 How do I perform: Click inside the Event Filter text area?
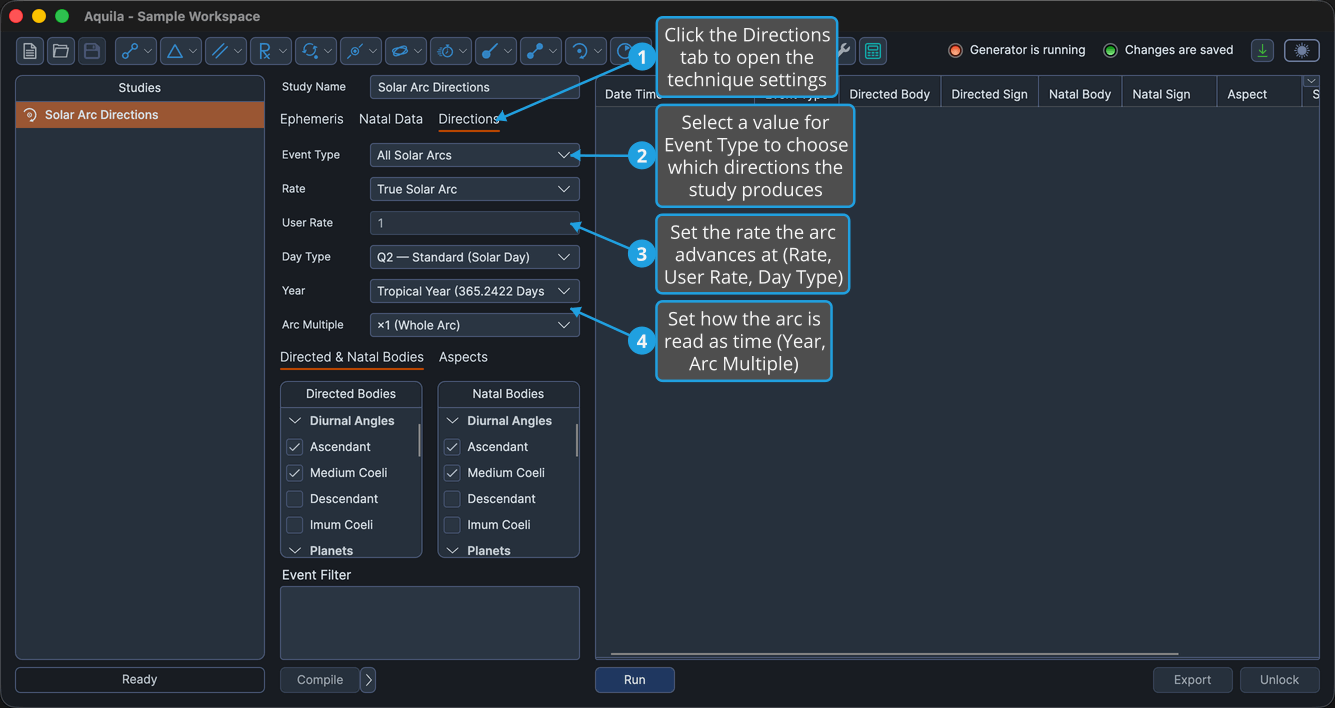click(x=430, y=623)
